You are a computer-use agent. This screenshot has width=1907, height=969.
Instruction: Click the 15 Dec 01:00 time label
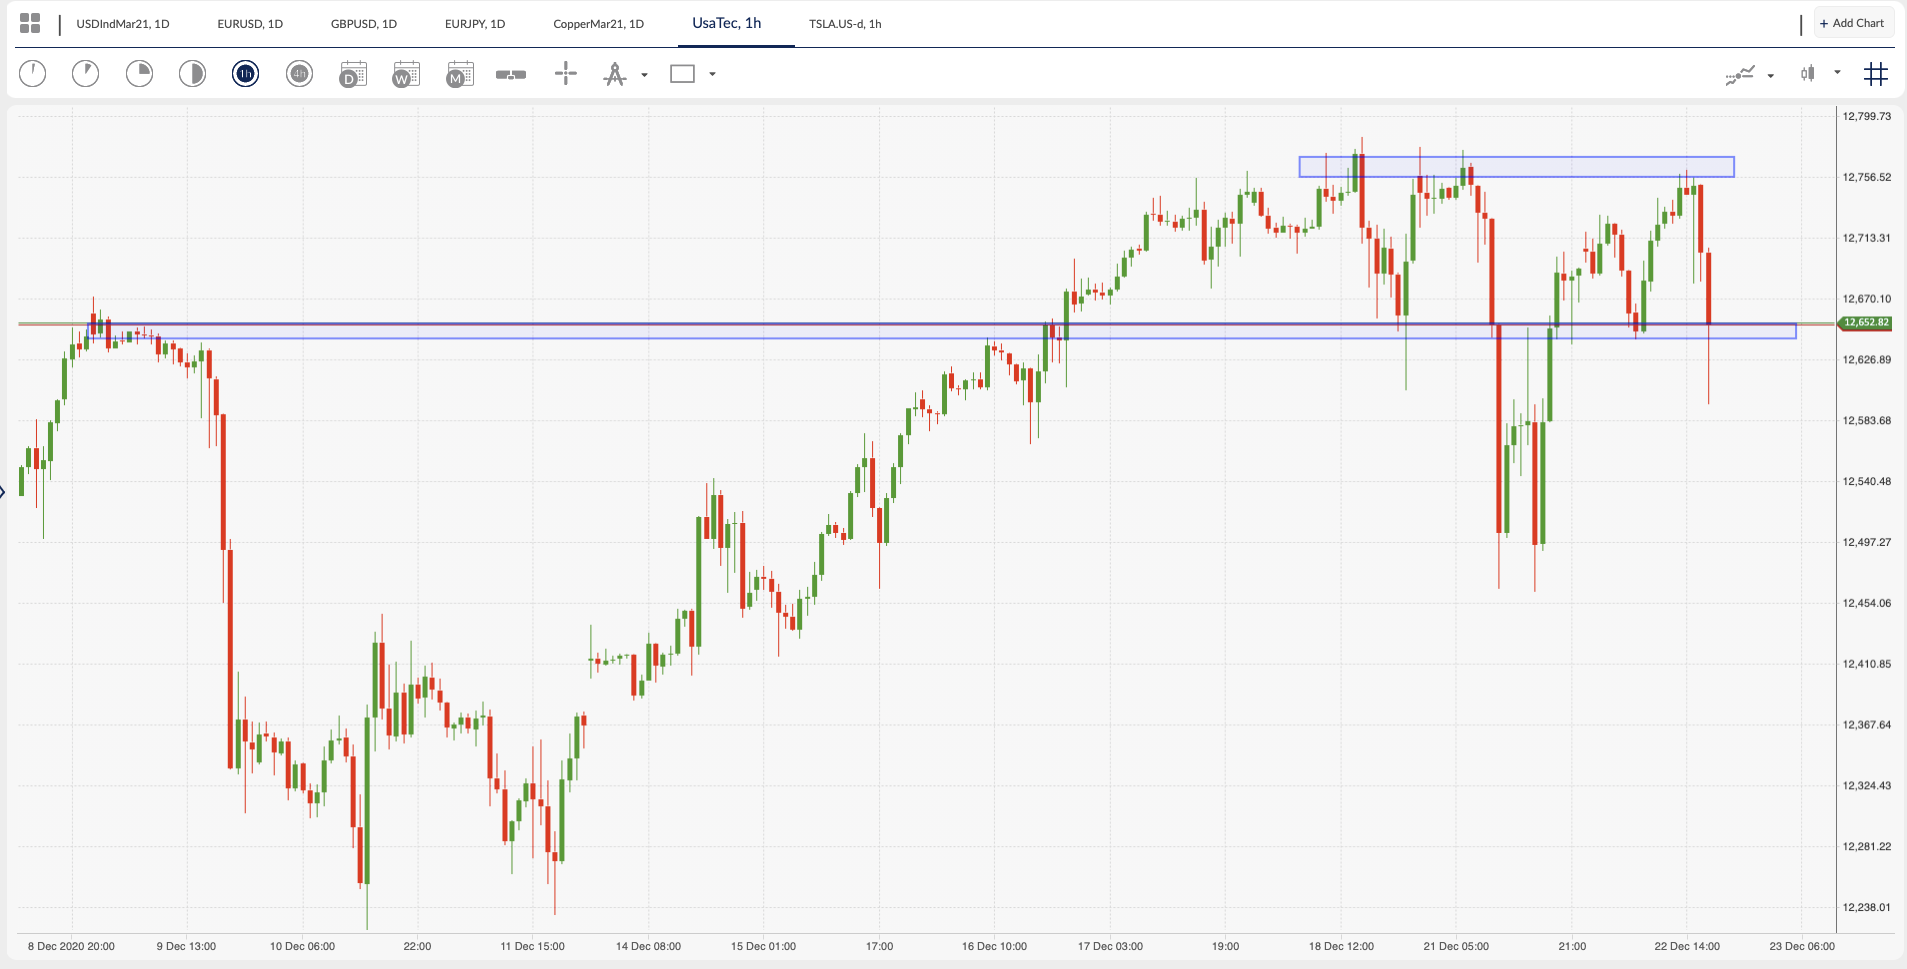click(x=763, y=946)
